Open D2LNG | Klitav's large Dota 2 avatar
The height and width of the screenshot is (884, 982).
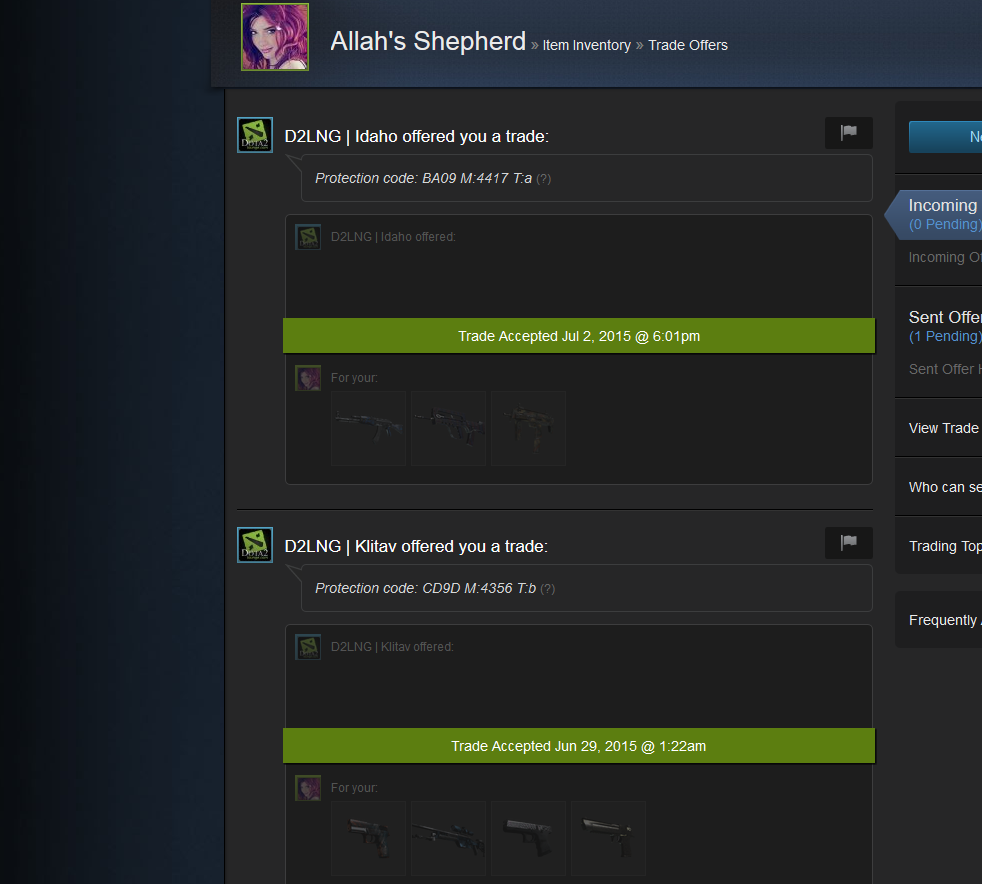(255, 545)
